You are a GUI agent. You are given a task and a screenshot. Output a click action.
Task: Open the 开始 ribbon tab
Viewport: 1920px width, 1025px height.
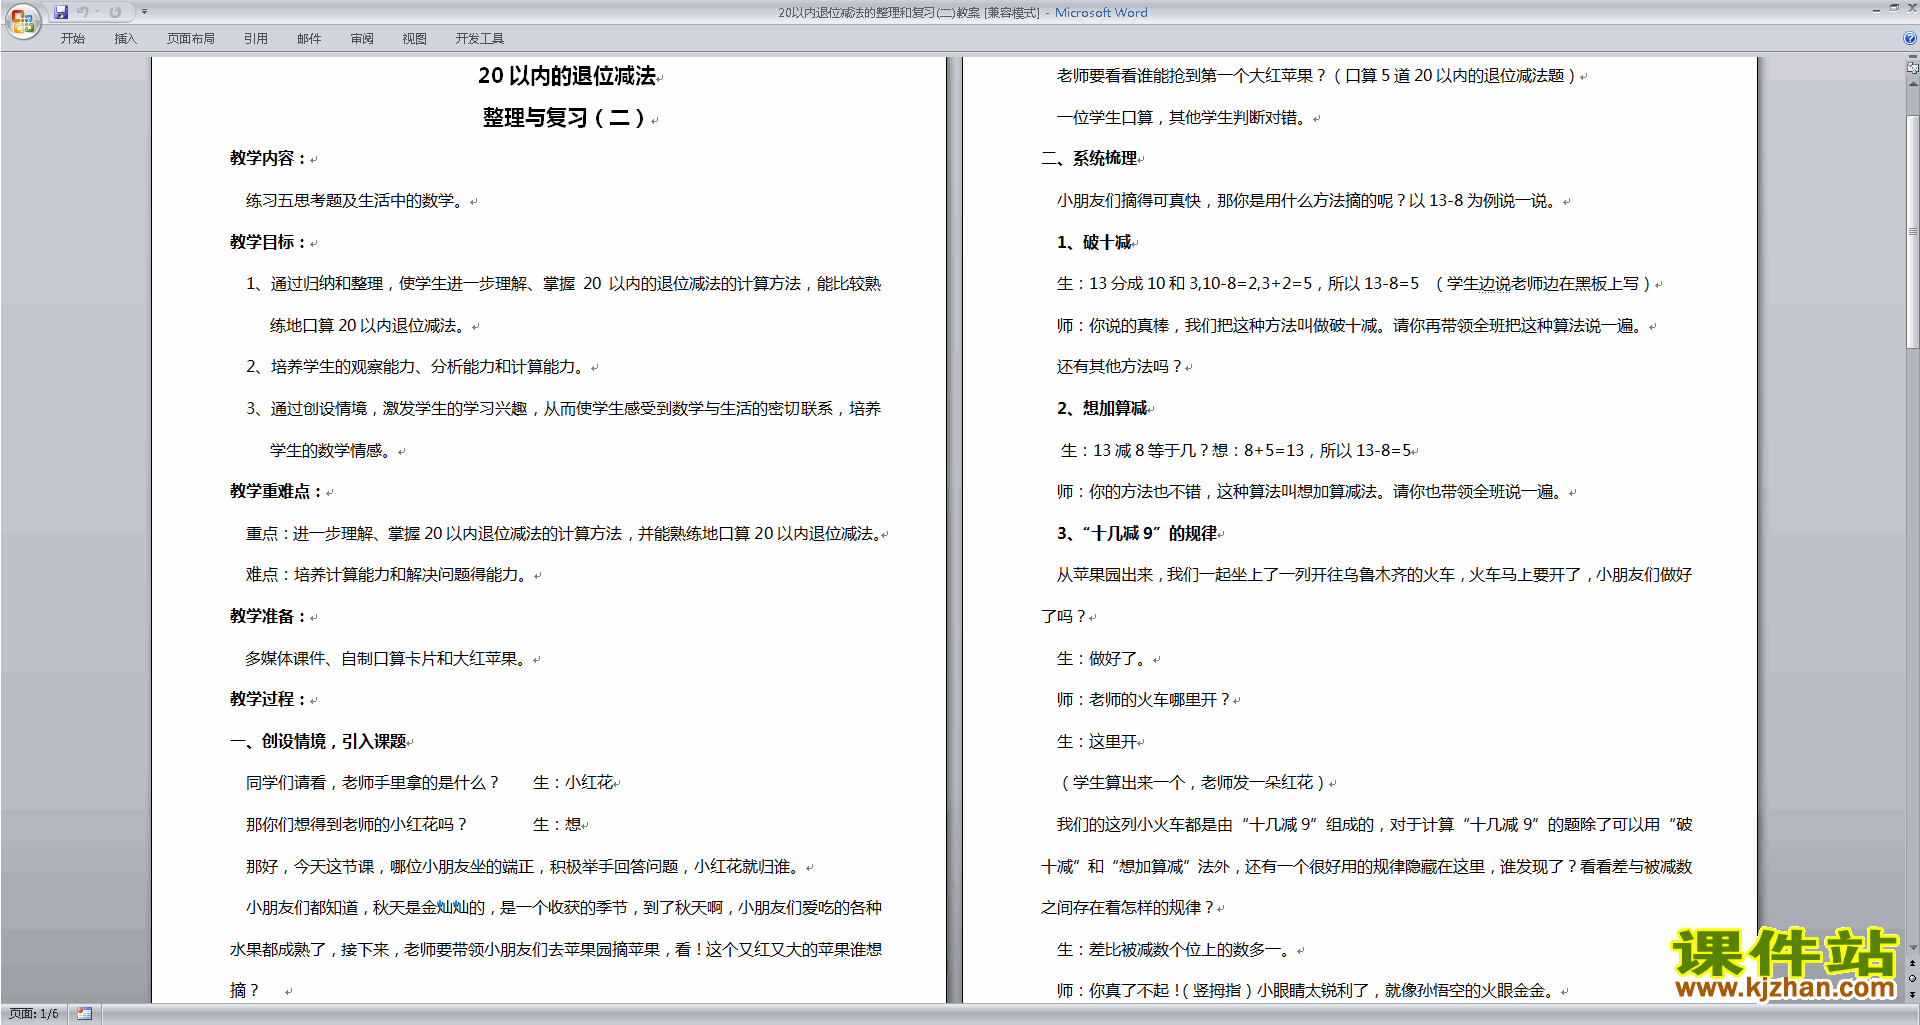pos(72,39)
